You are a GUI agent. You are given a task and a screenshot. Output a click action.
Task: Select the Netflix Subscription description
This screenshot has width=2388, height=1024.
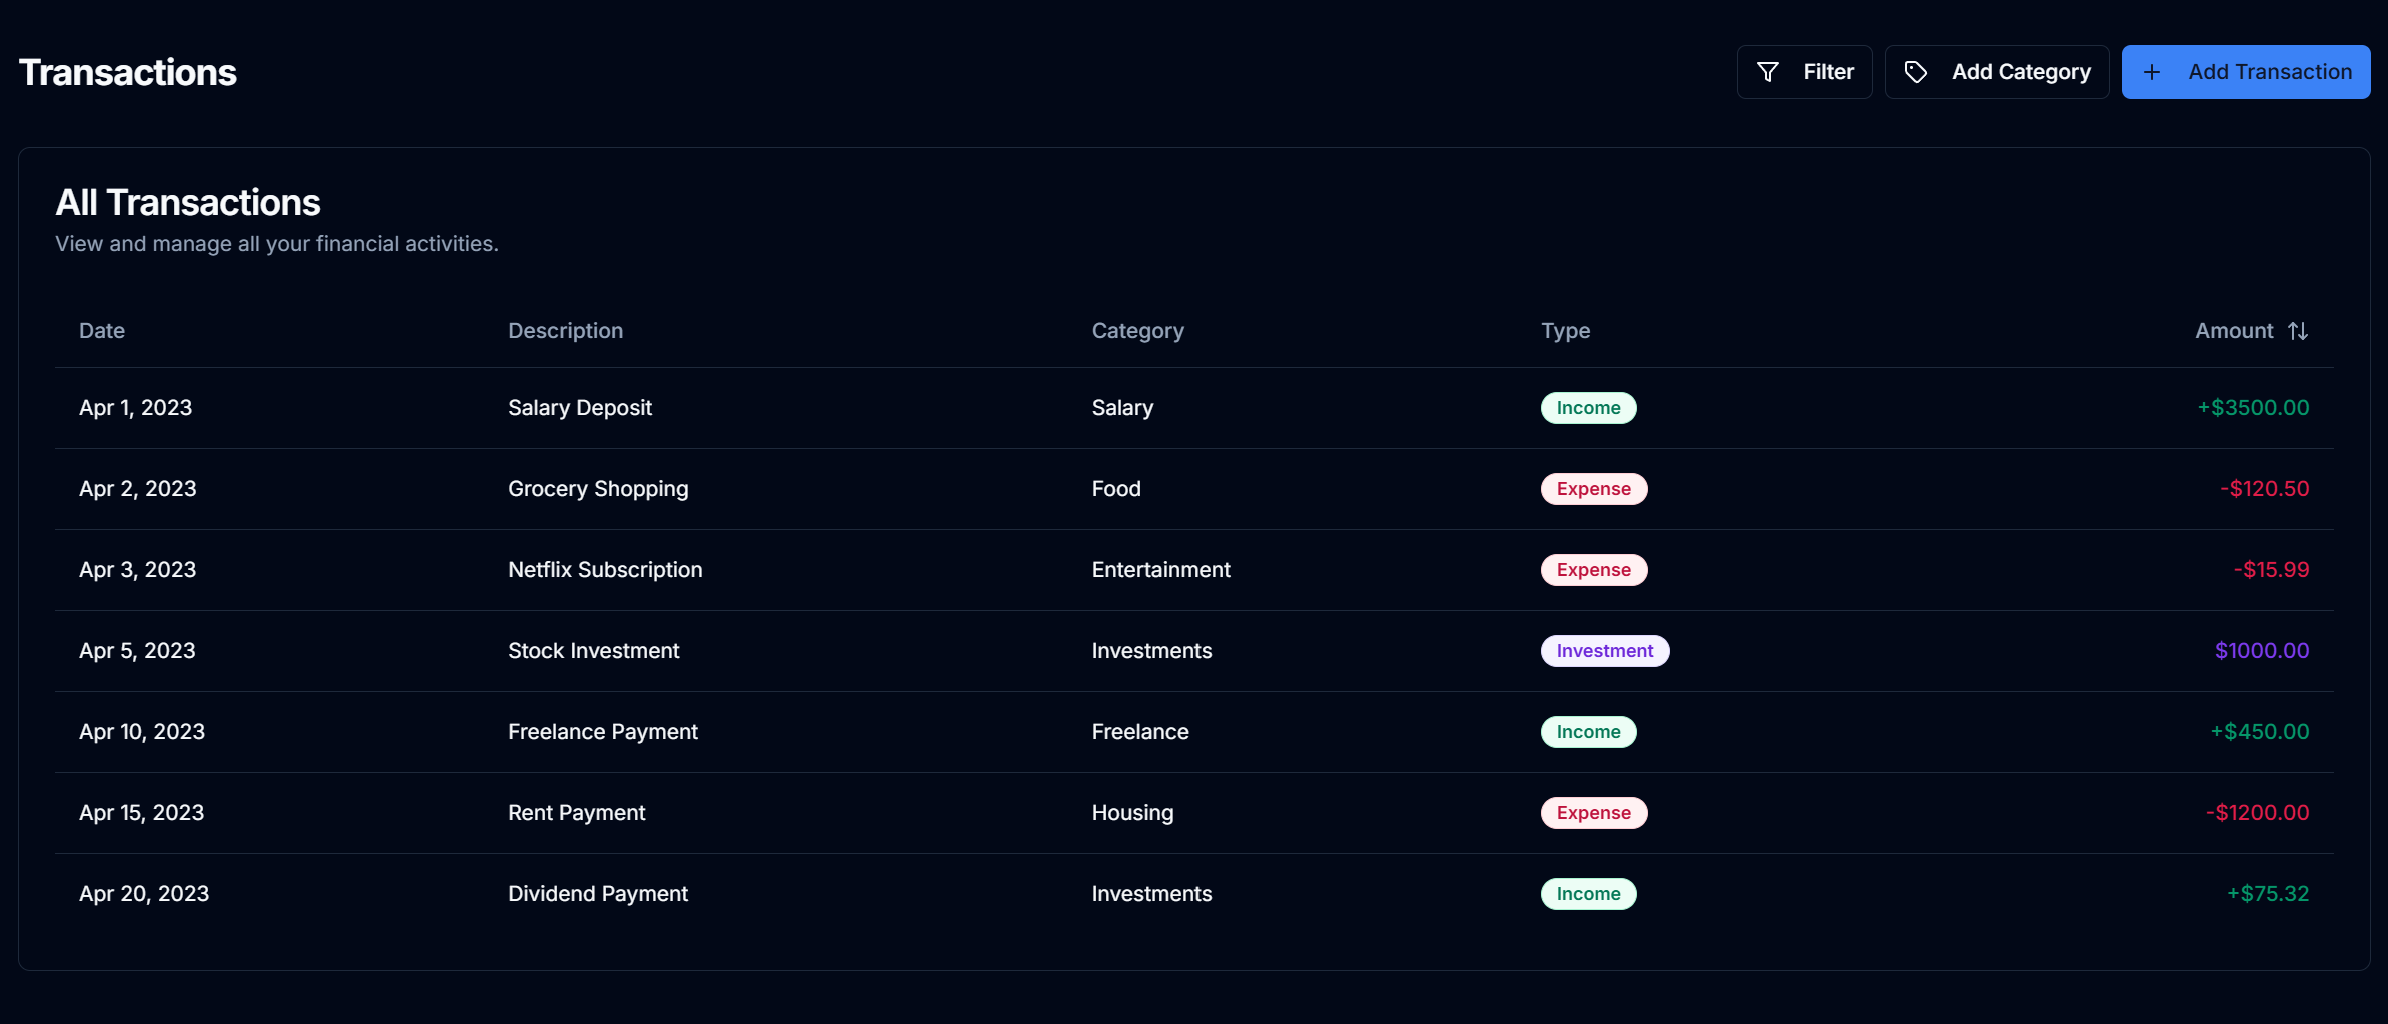coord(605,570)
